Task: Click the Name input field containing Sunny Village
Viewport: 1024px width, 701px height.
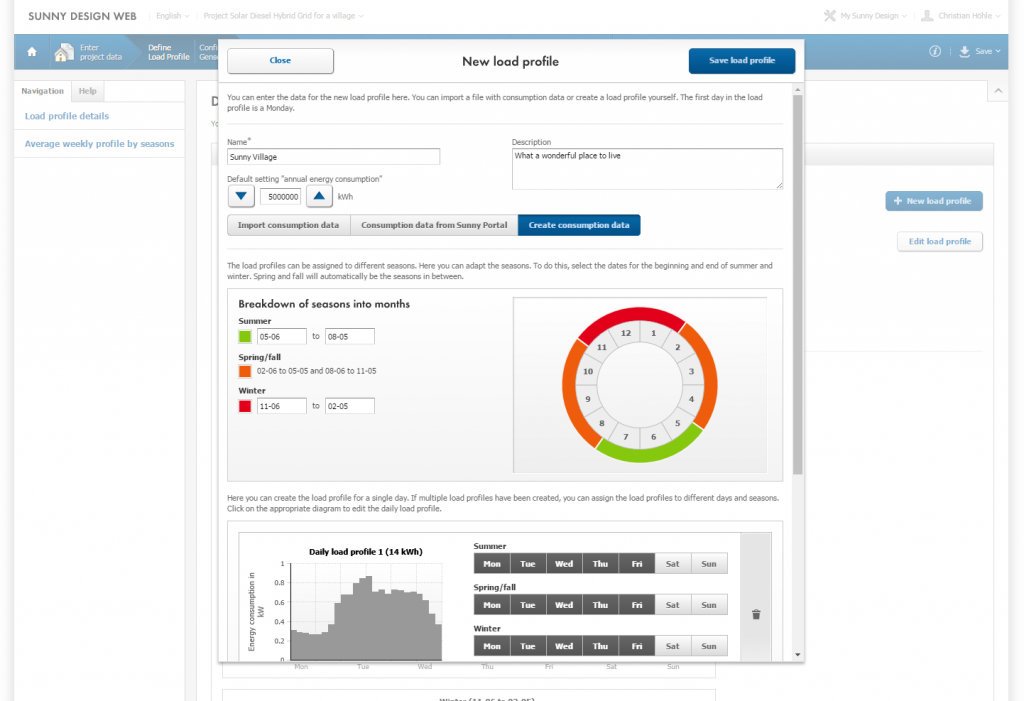Action: (x=334, y=157)
